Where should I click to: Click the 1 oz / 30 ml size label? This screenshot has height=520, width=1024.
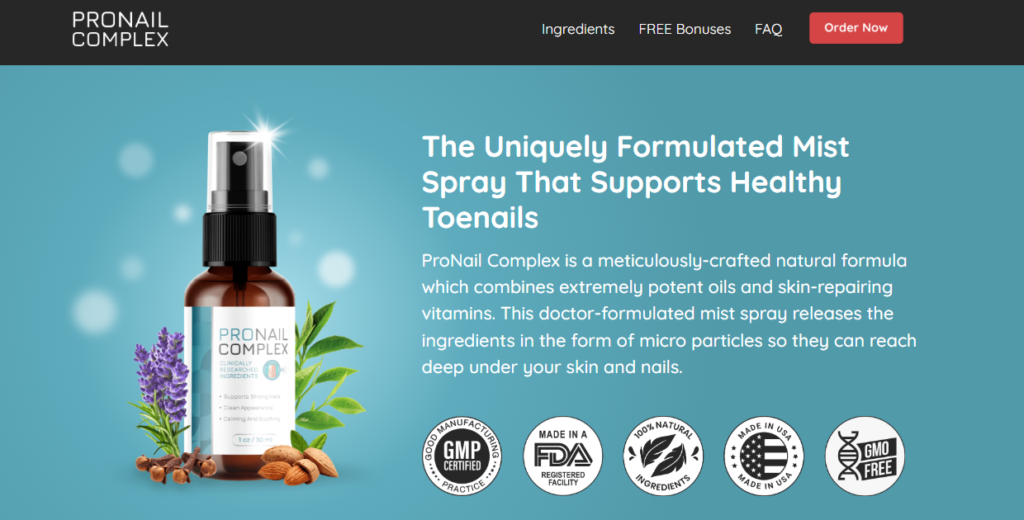[x=255, y=440]
